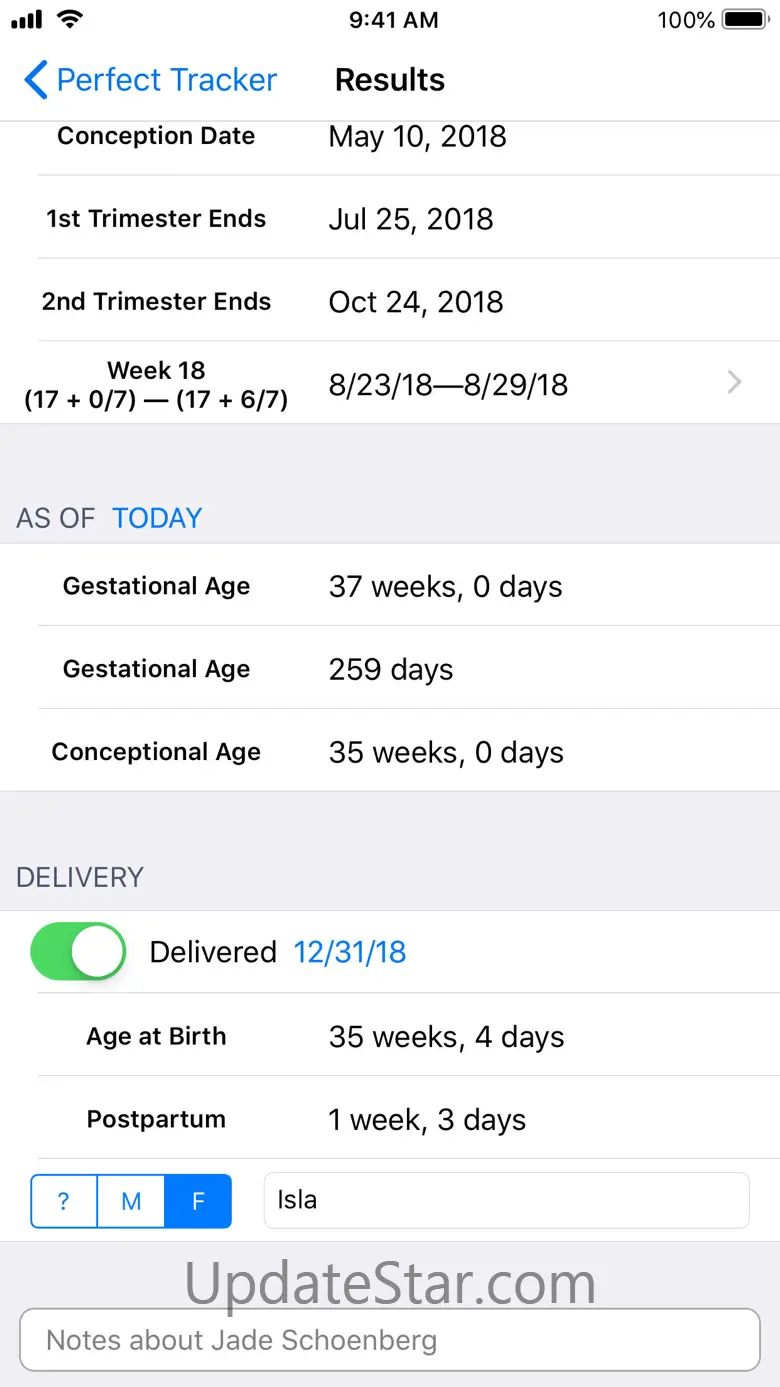Viewport: 780px width, 1387px height.
Task: Select the 1st Trimester Ends row
Action: [390, 218]
